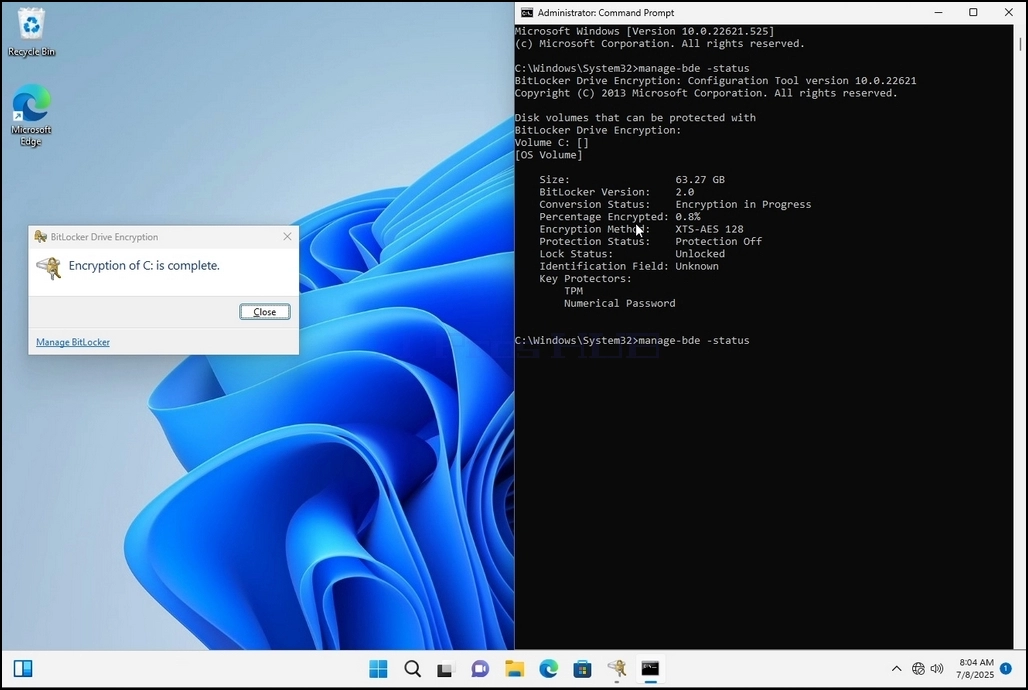Image resolution: width=1028 pixels, height=690 pixels.
Task: Click the '63.27 GB' size value
Action: 700,180
